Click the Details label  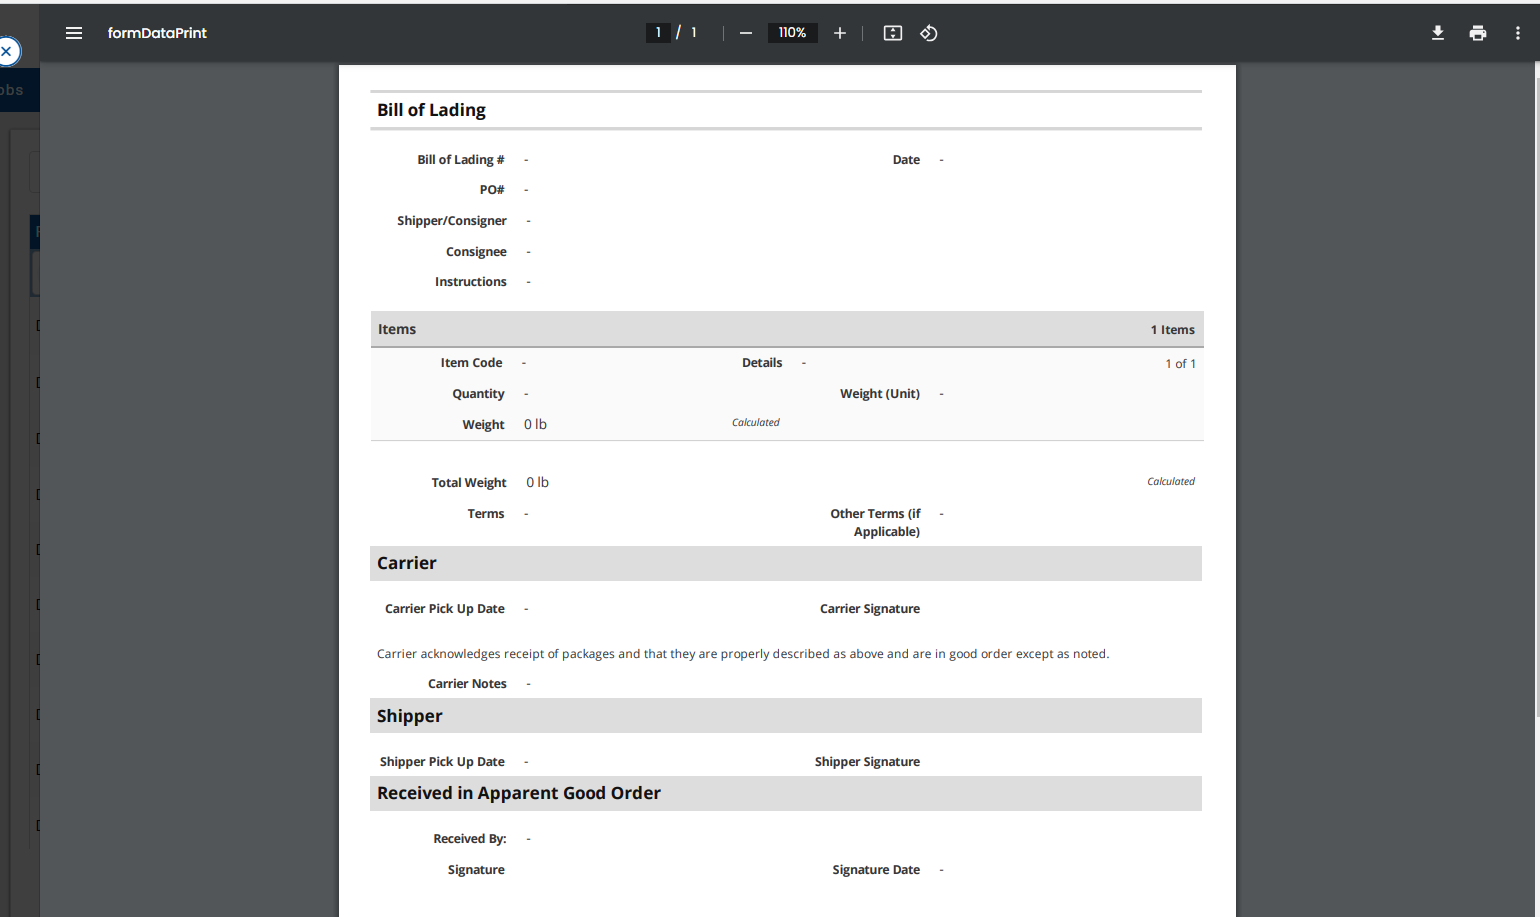(762, 363)
